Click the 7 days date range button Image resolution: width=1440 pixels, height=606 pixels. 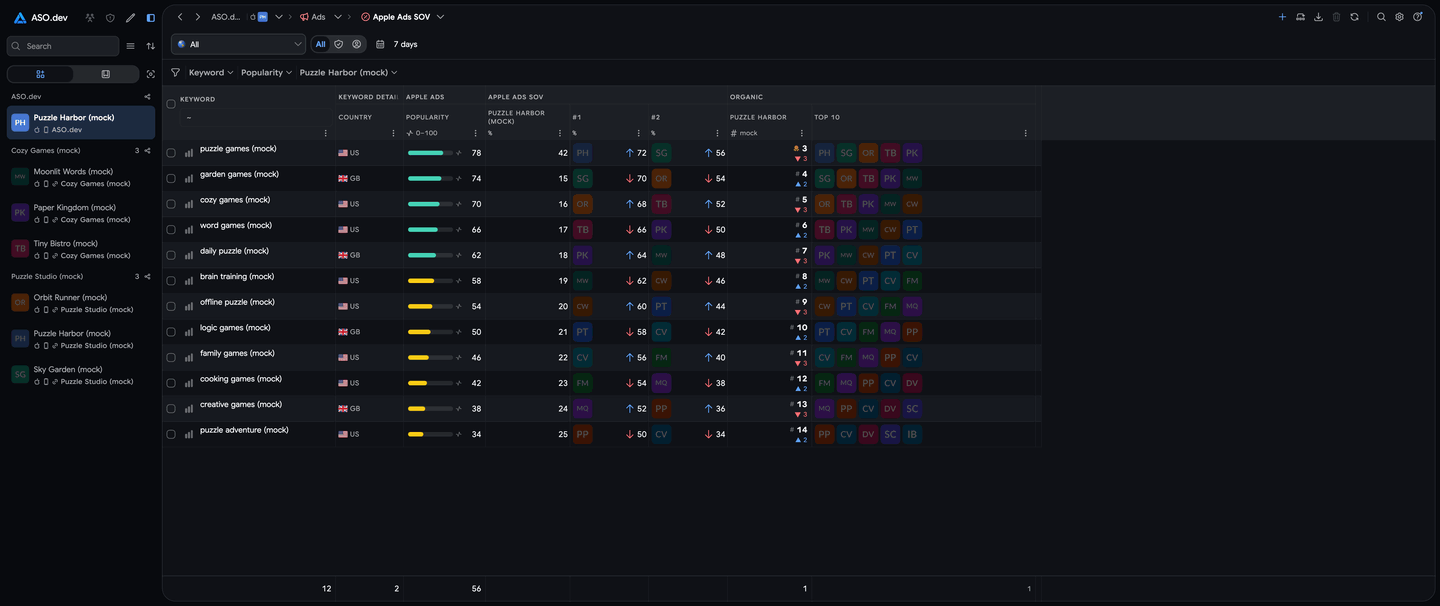pyautogui.click(x=397, y=44)
